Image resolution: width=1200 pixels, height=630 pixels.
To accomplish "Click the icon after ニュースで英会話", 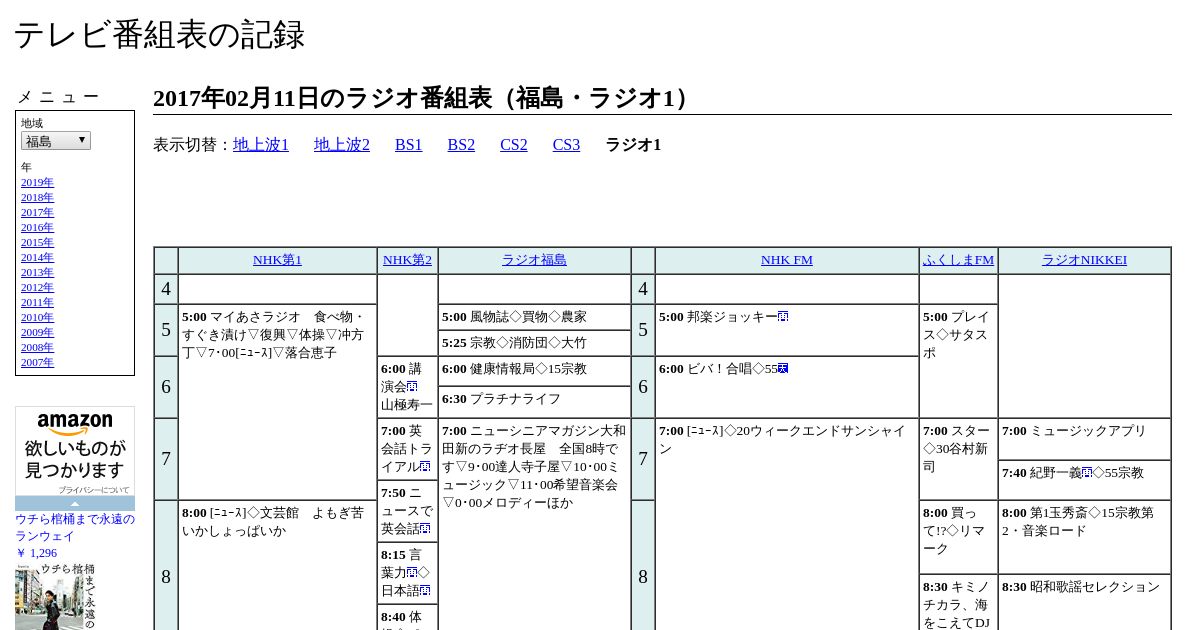I will click(425, 529).
